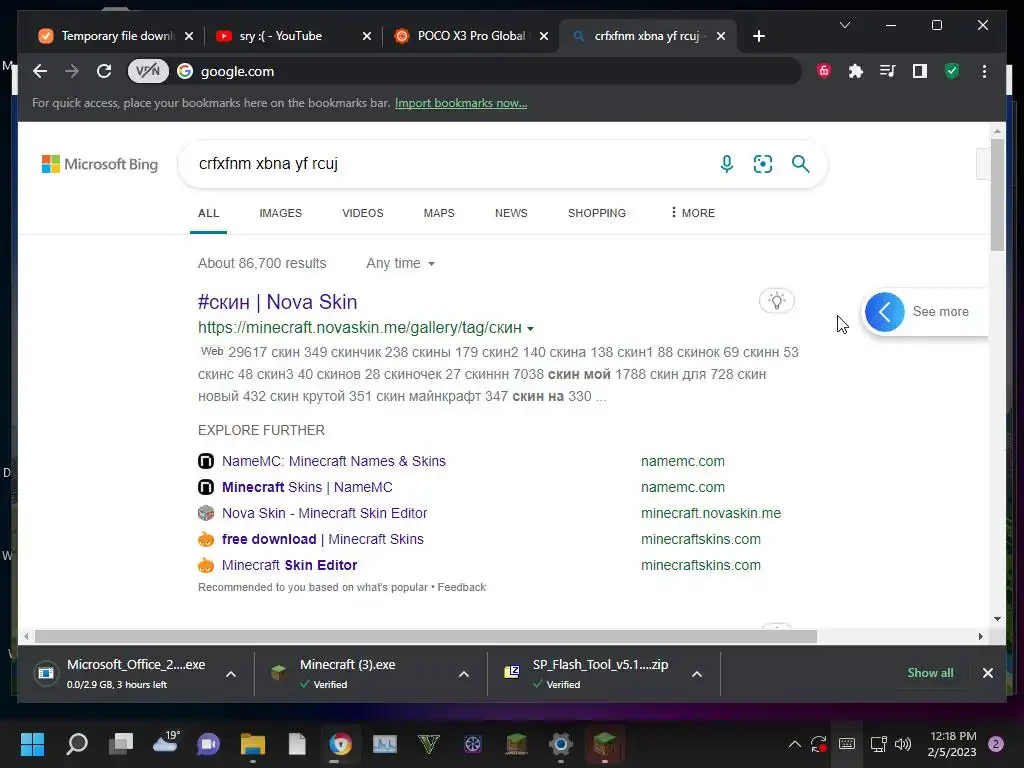Close the downloads bar
1024x768 pixels.
pyautogui.click(x=987, y=673)
